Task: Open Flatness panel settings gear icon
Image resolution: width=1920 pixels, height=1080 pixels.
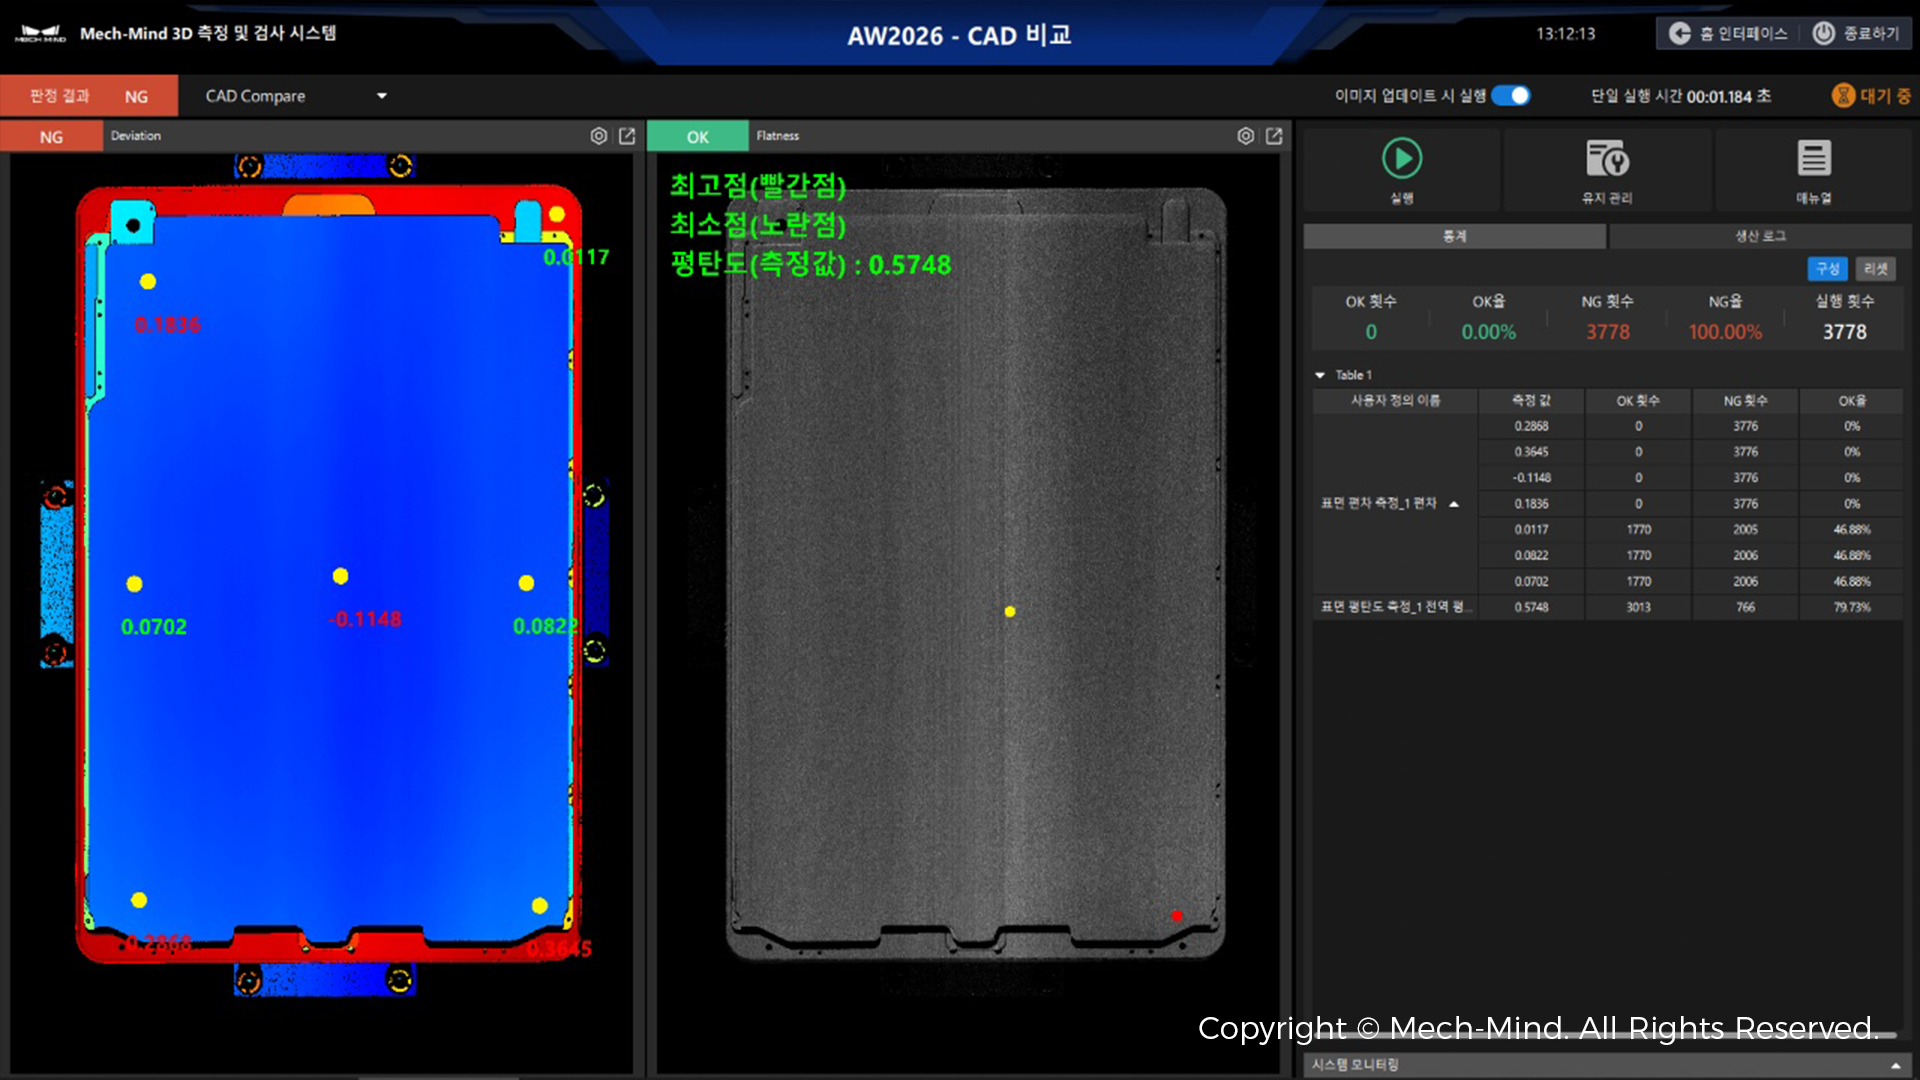Action: coord(1245,136)
